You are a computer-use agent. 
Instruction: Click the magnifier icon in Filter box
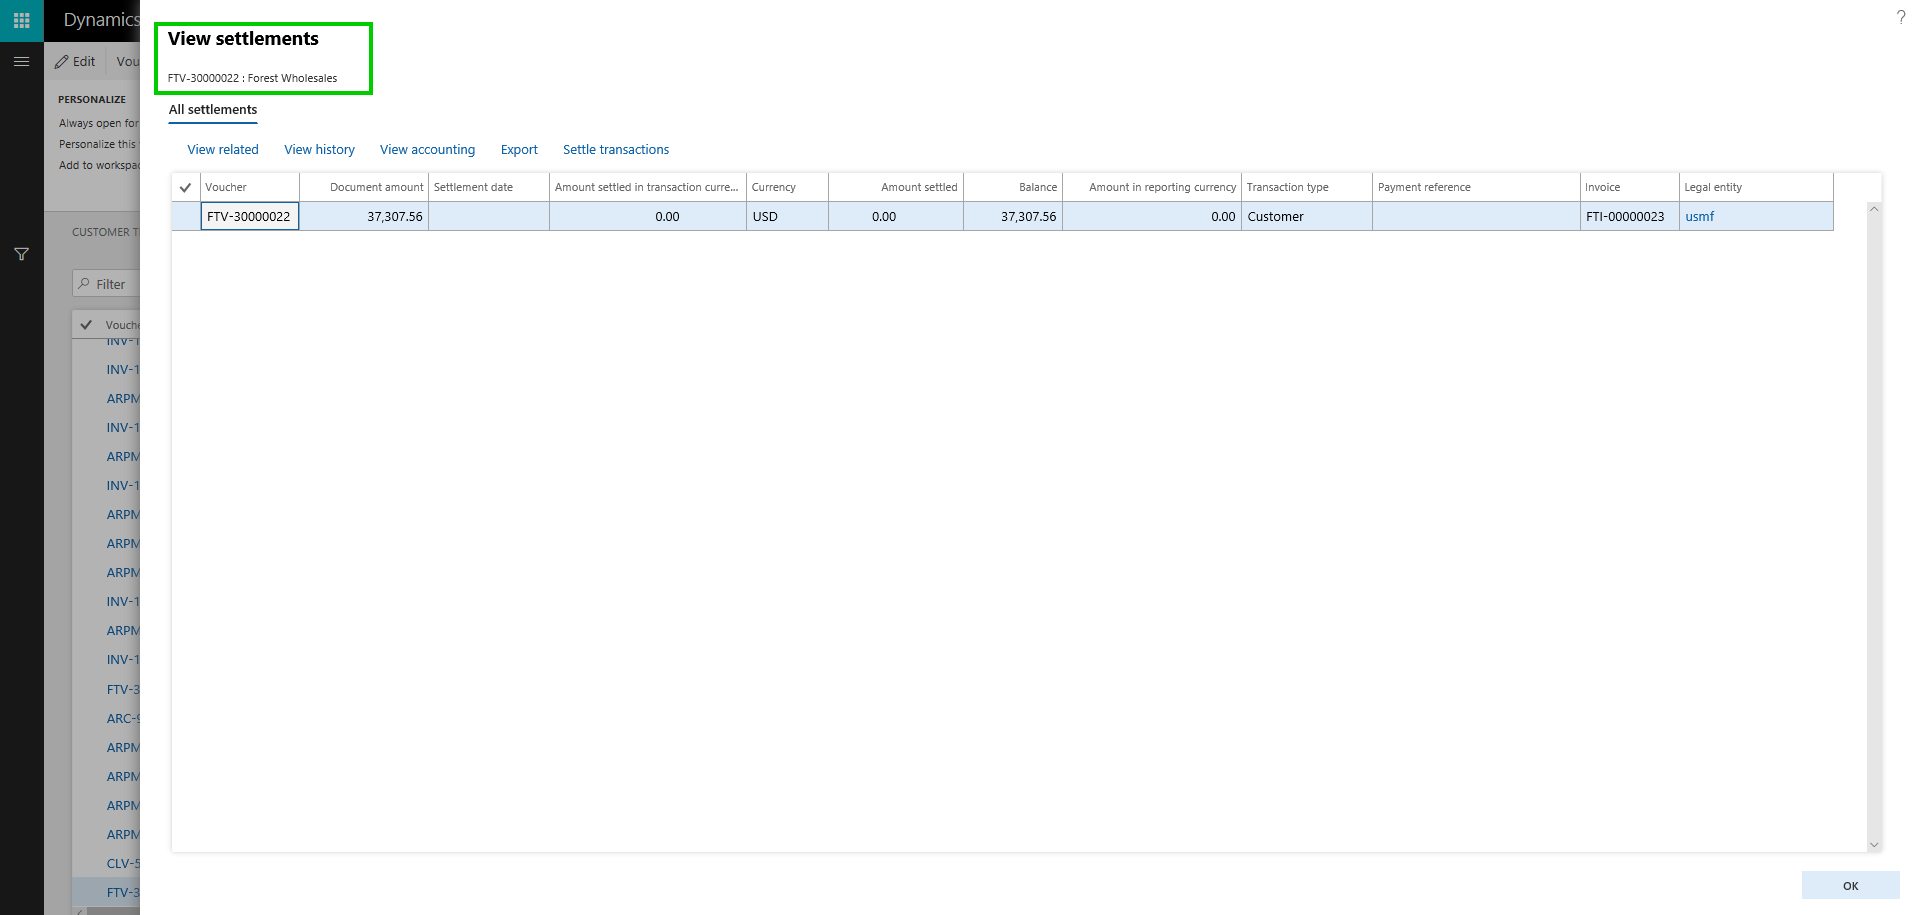click(85, 284)
